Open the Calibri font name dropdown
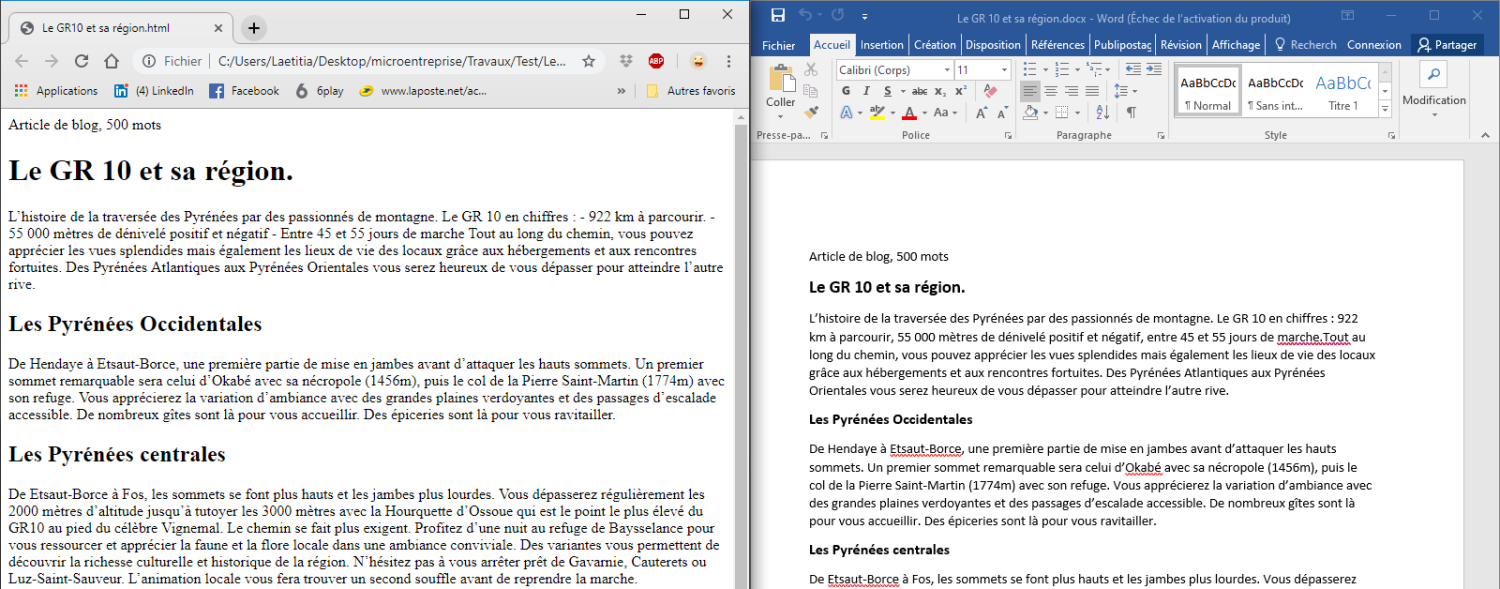The height and width of the screenshot is (589, 1500). [946, 70]
